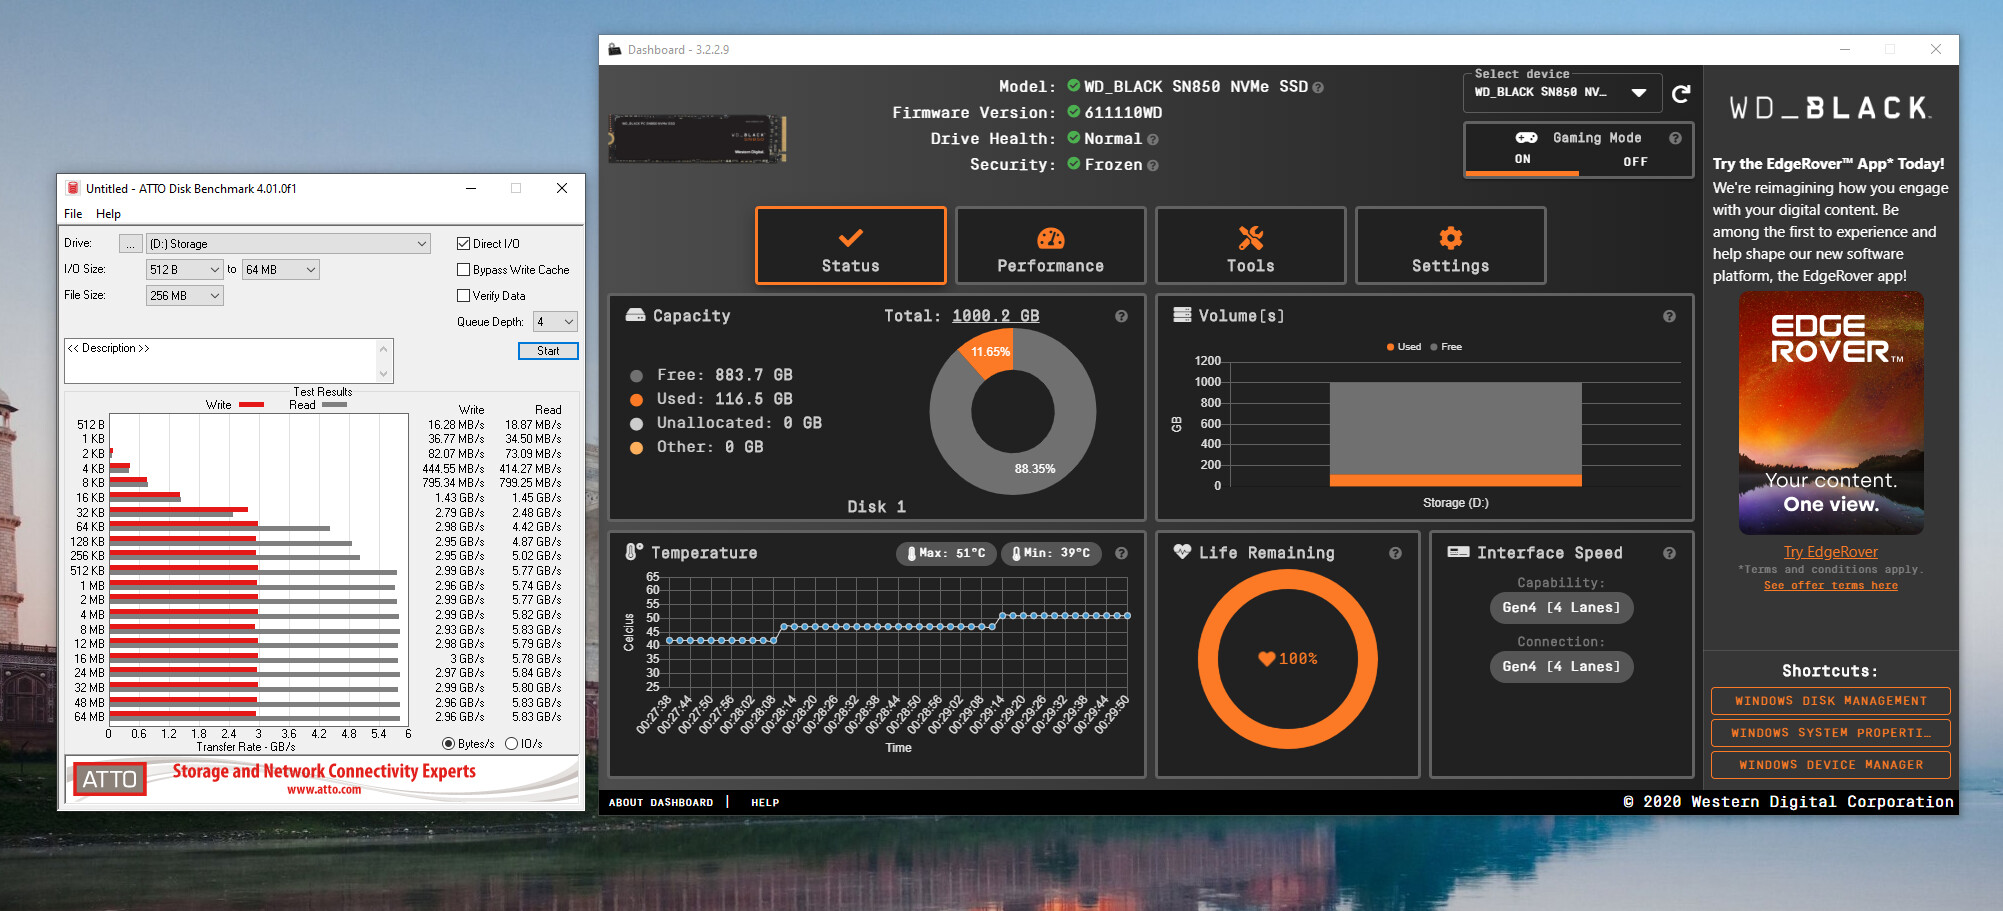Click the Dashboard window title icon
2003x911 pixels.
613,49
